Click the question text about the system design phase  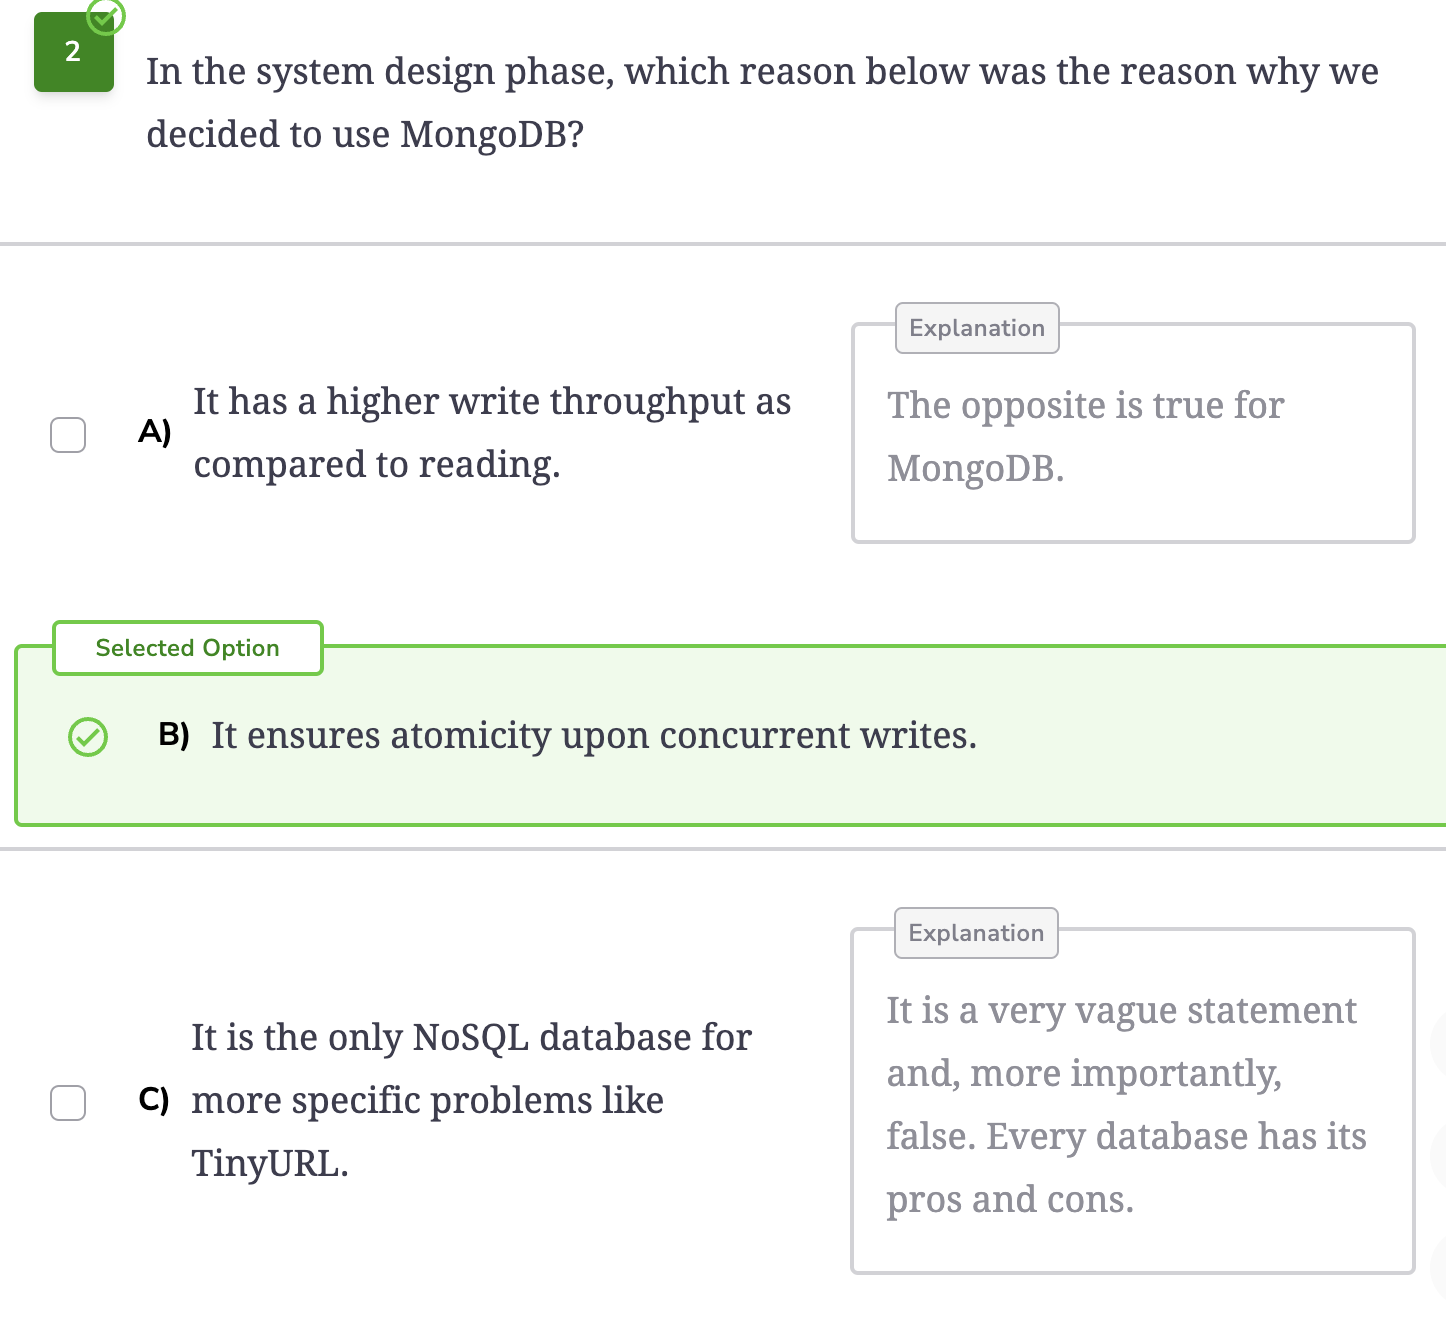click(762, 103)
